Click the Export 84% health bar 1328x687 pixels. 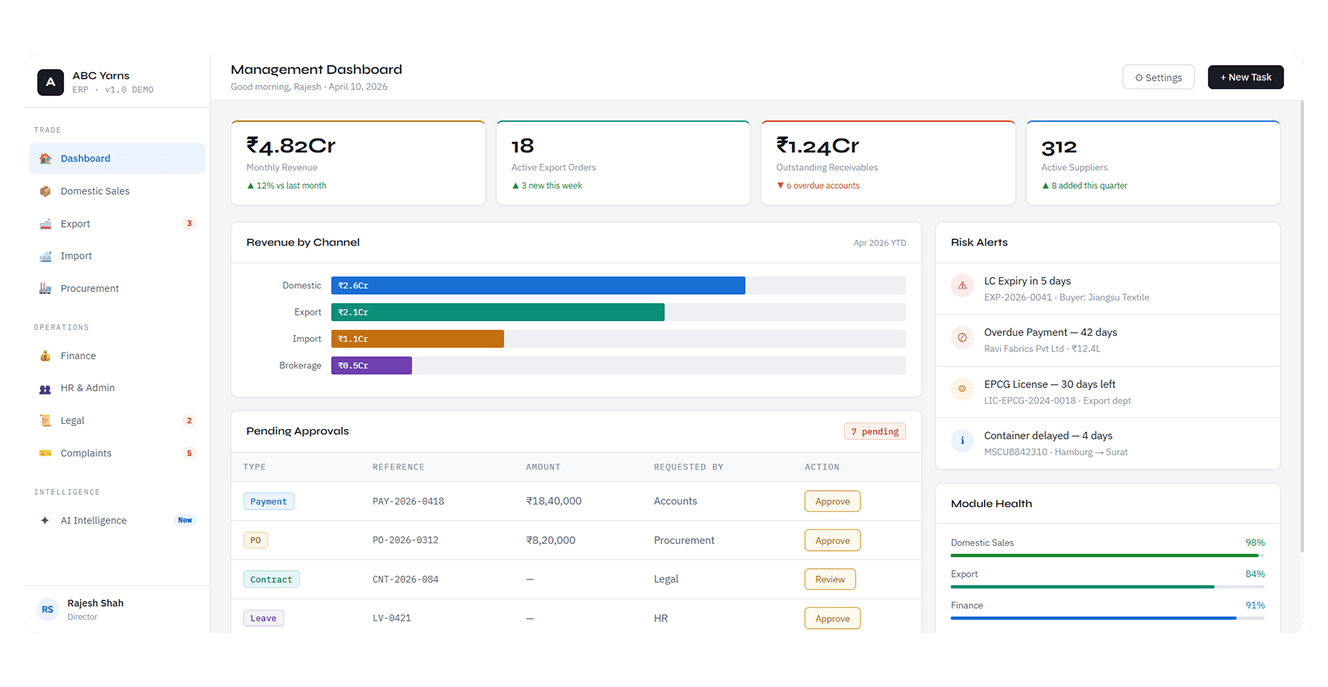(x=1107, y=586)
